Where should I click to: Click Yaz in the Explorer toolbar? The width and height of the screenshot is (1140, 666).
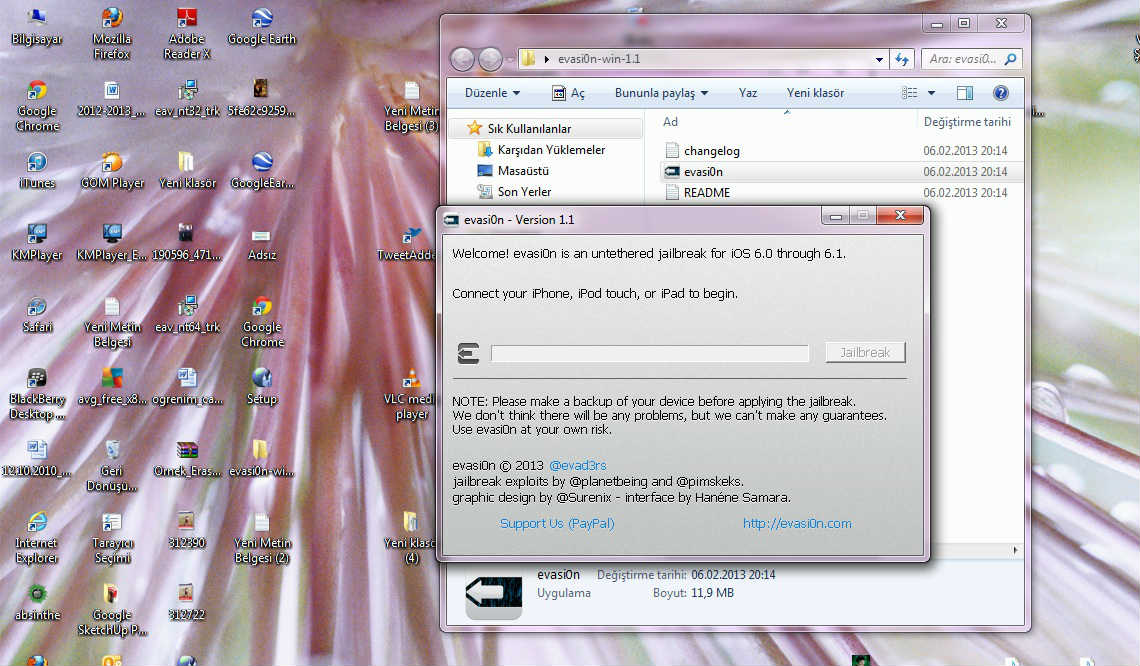(x=747, y=93)
